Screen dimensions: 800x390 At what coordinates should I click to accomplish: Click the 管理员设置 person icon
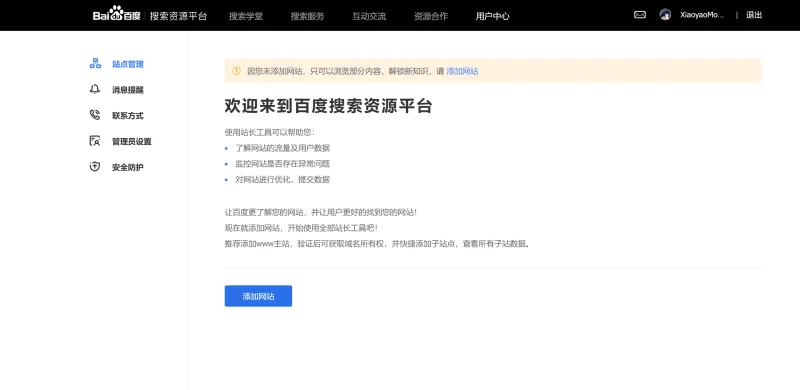point(95,141)
